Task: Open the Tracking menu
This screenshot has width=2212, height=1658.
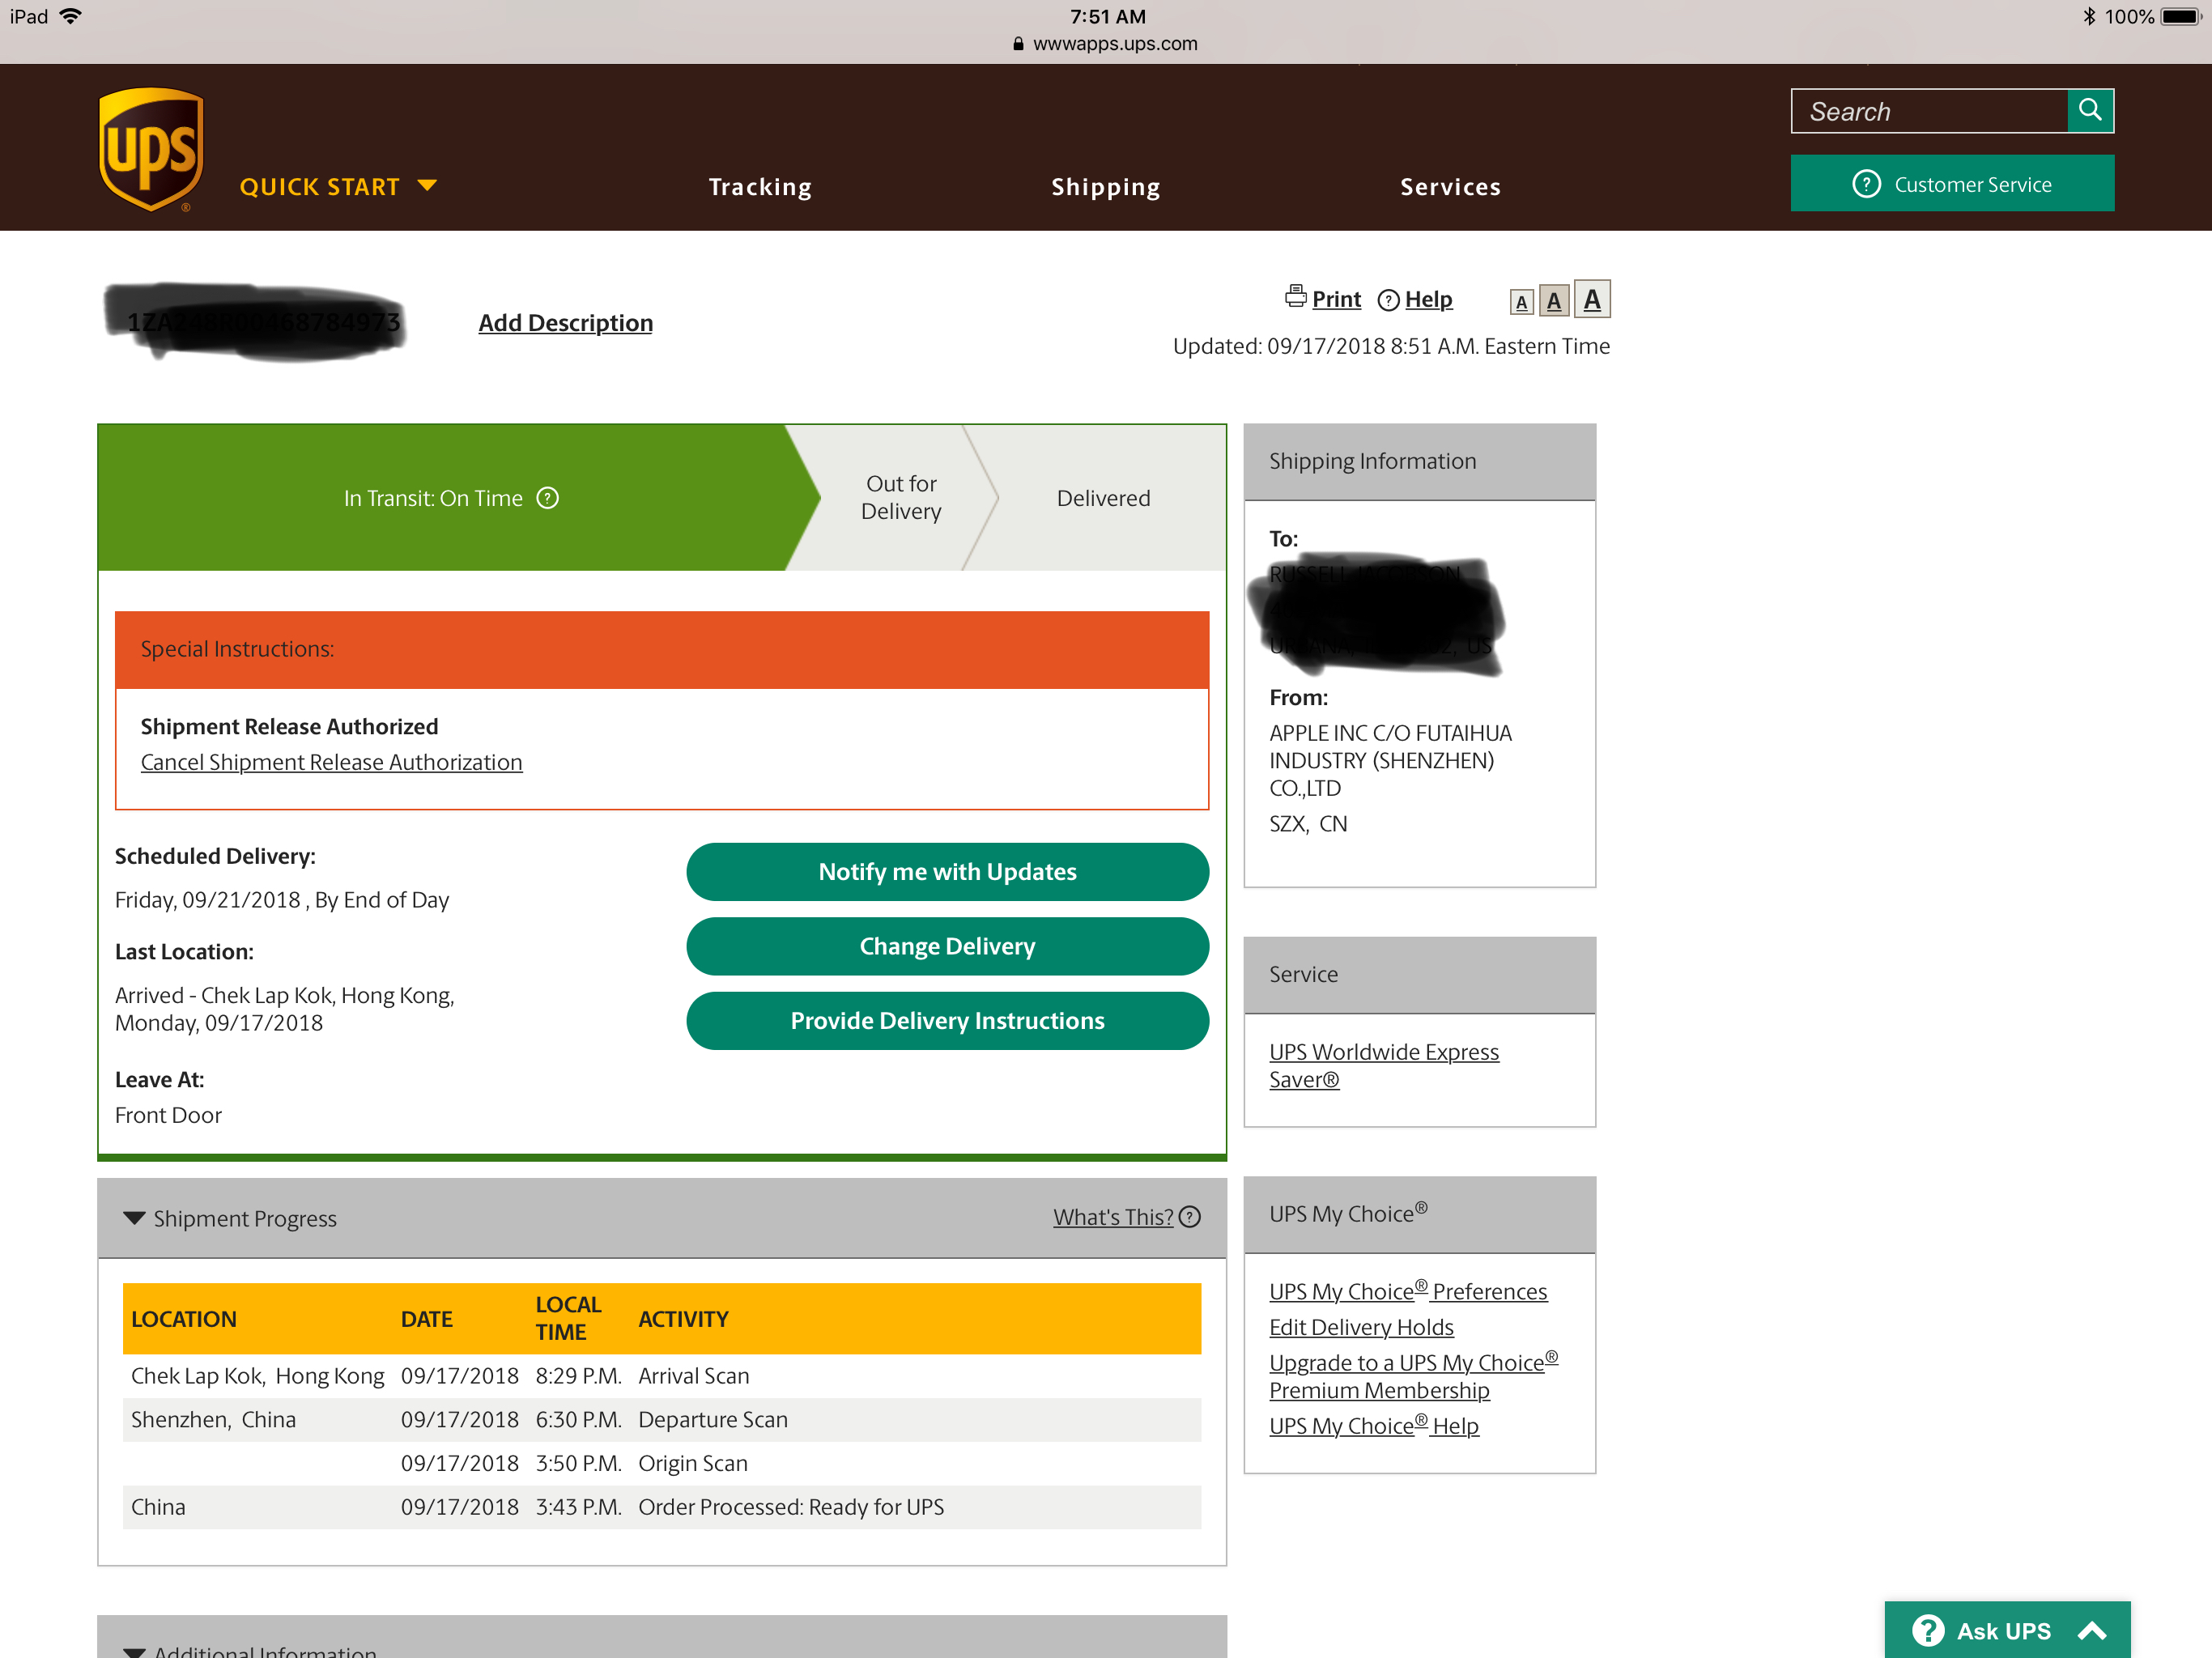Action: [x=759, y=187]
